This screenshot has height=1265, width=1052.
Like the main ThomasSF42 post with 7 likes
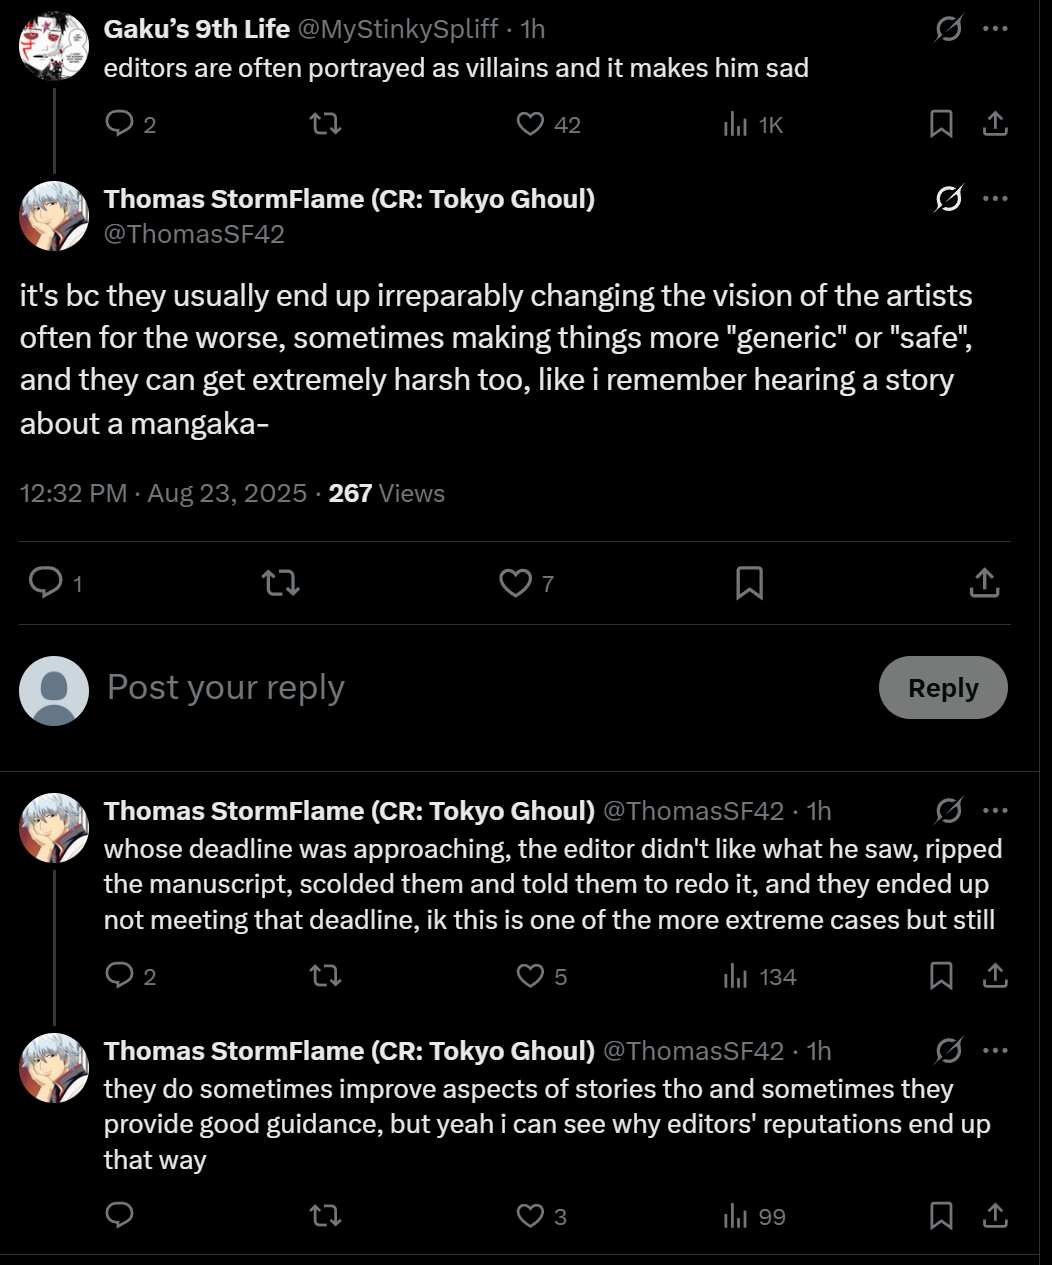516,583
